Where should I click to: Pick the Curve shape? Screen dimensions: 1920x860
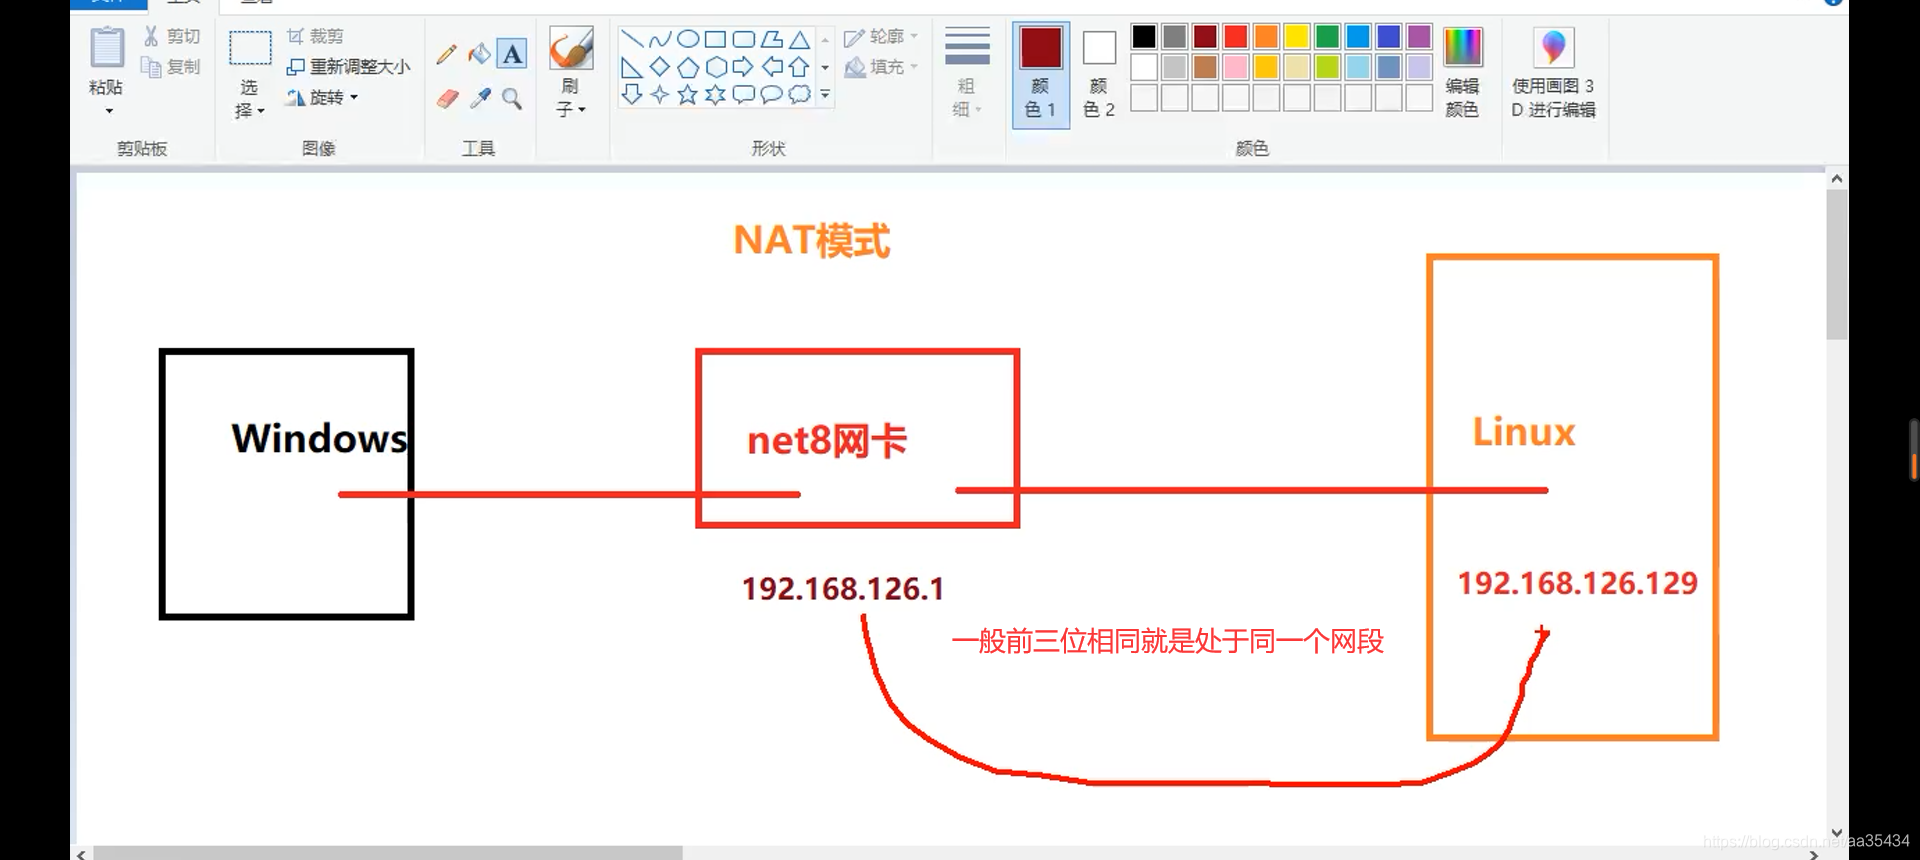pyautogui.click(x=660, y=40)
